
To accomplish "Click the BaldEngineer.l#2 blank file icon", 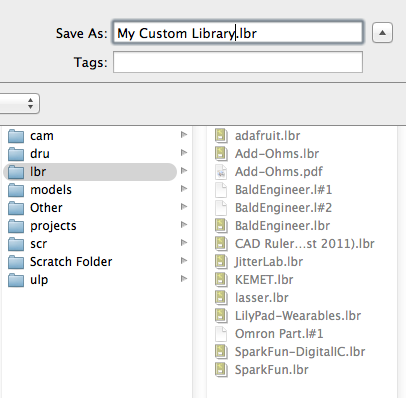I will click(x=221, y=208).
